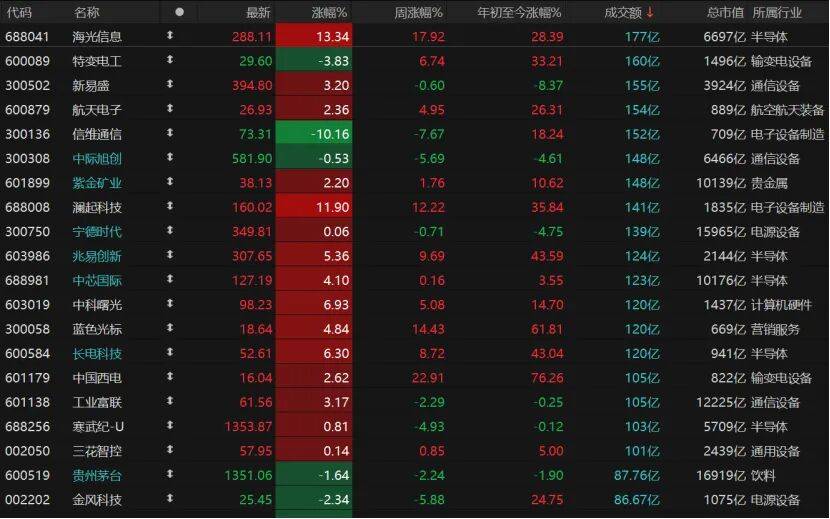This screenshot has width=830, height=519.
Task: Sort by 涨幅% column header
Action: tap(328, 13)
